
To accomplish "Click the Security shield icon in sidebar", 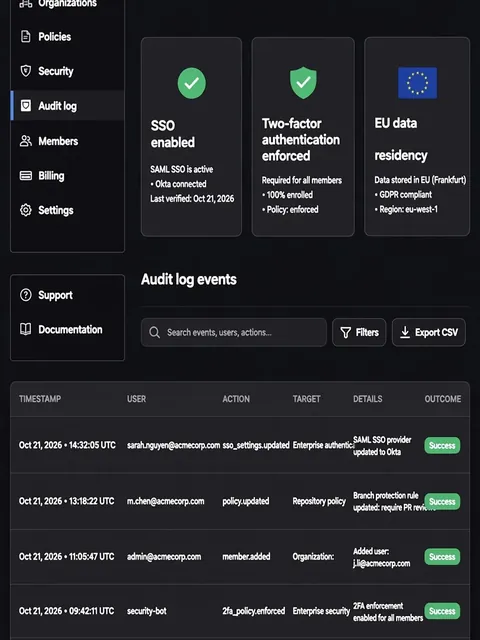I will click(26, 71).
